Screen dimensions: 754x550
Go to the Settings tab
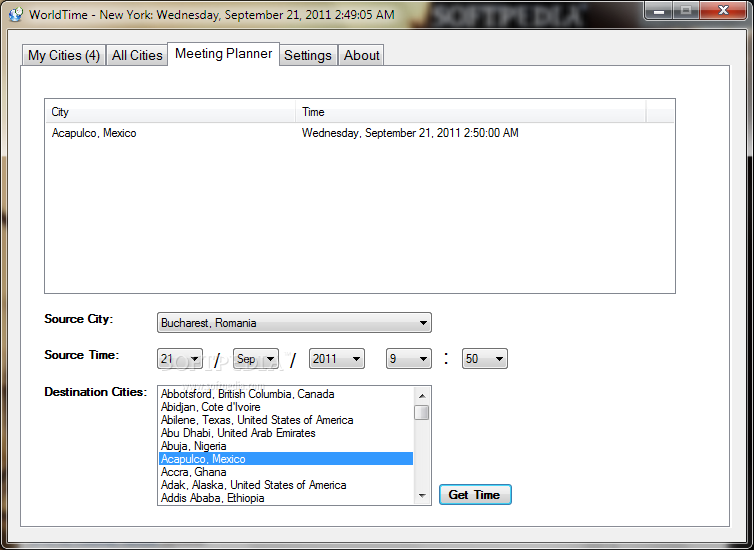[x=308, y=55]
